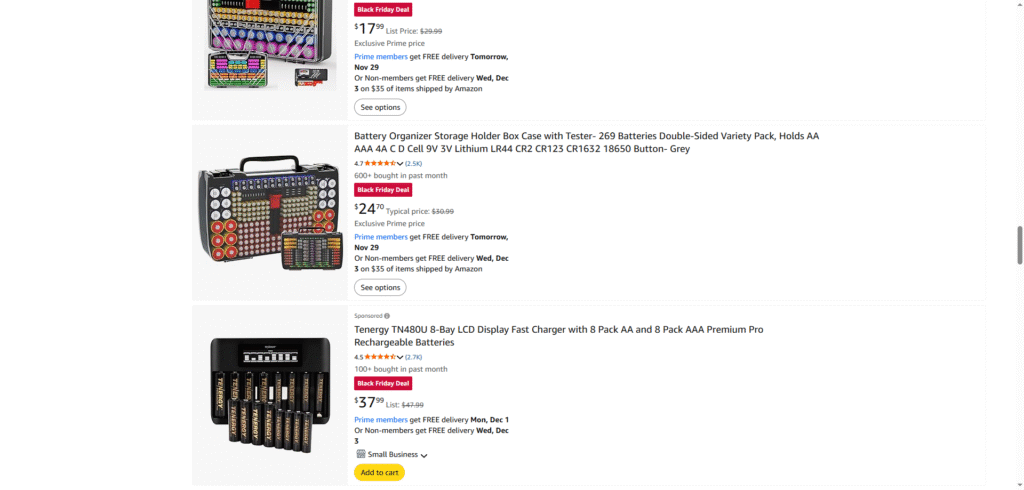Click Prime members link on $24.70 listing
The width and height of the screenshot is (1024, 490).
pos(381,237)
